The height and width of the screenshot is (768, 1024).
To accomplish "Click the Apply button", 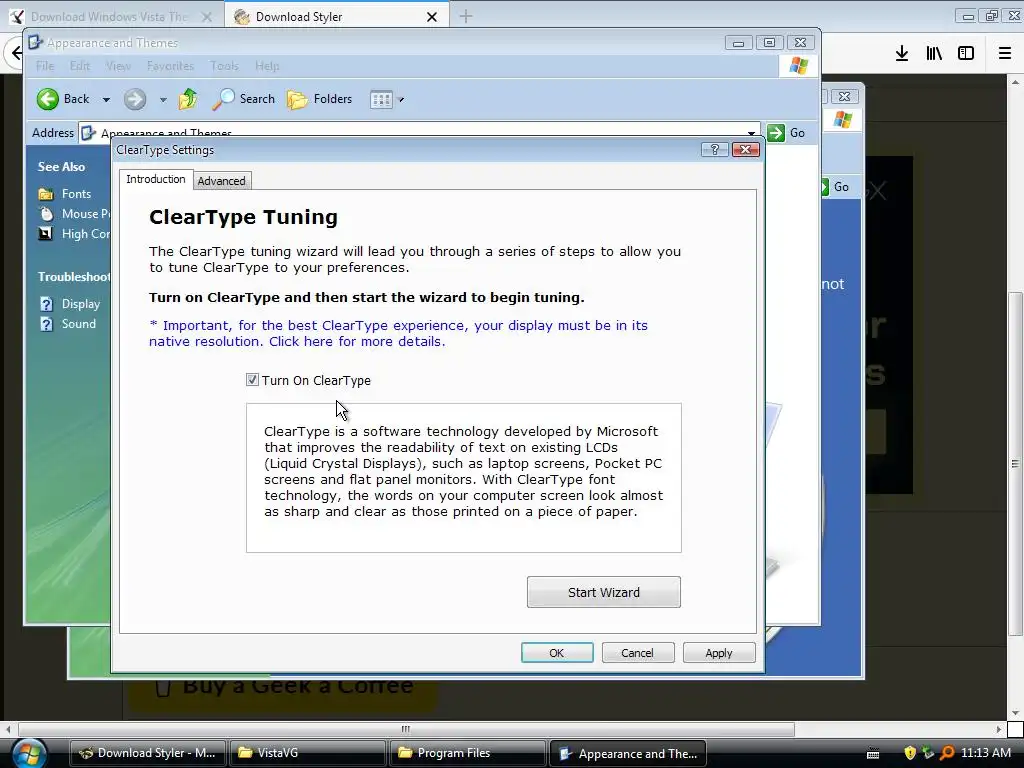I will pyautogui.click(x=718, y=652).
